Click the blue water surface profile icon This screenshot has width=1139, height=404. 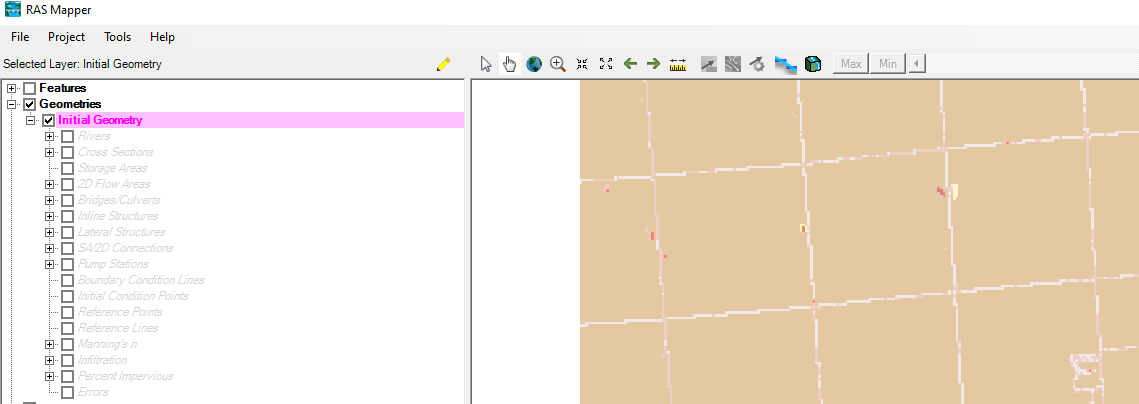785,65
